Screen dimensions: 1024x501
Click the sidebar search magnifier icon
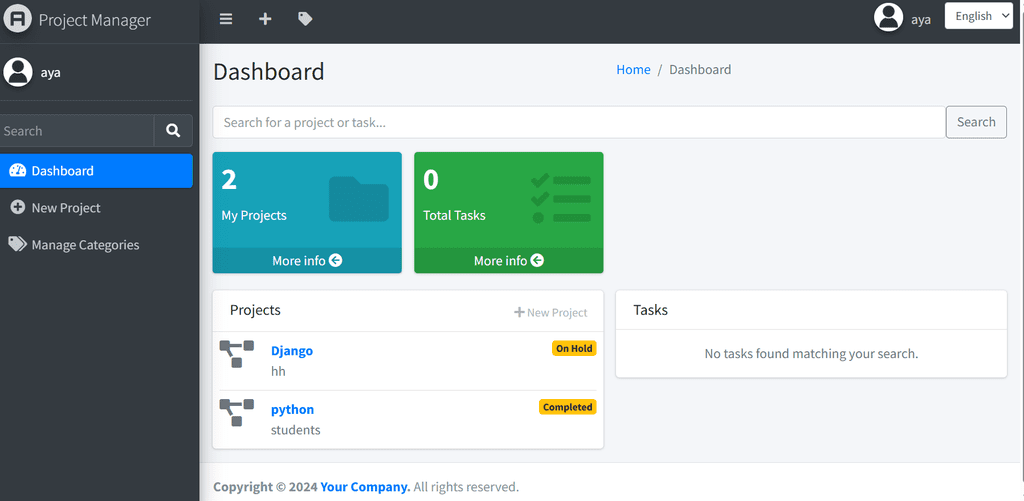[173, 131]
